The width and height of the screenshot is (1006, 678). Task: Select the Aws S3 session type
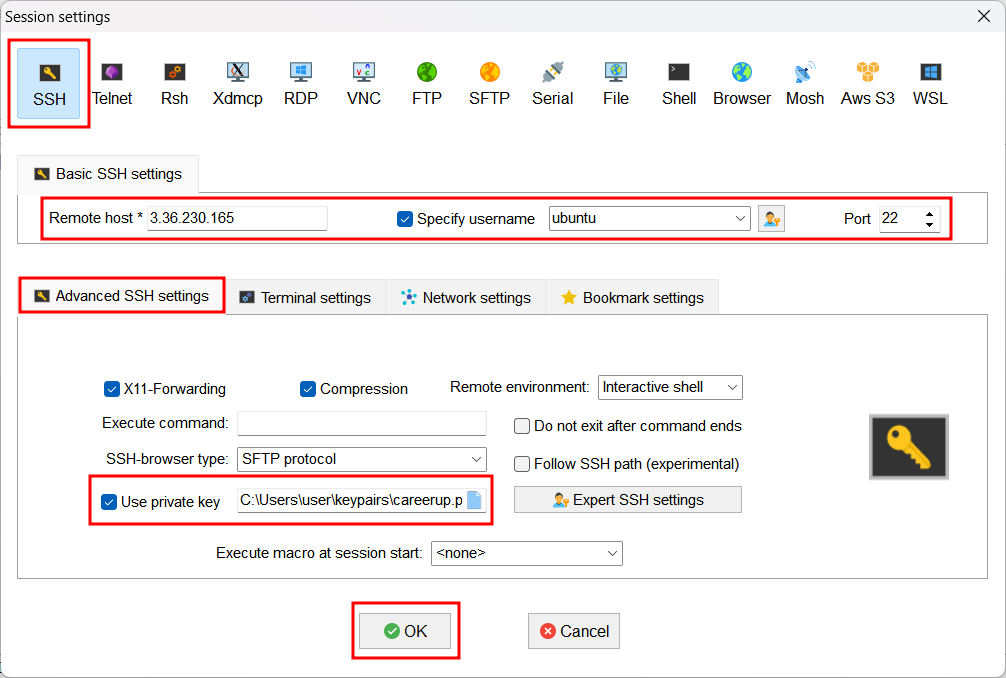click(x=867, y=83)
